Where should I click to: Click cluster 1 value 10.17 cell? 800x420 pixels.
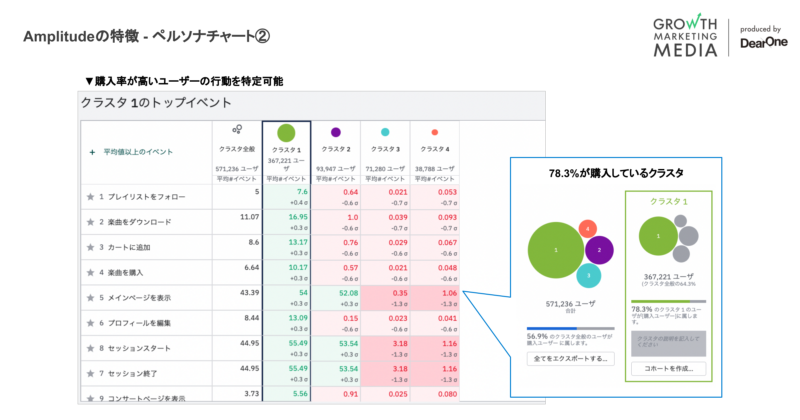tap(287, 273)
